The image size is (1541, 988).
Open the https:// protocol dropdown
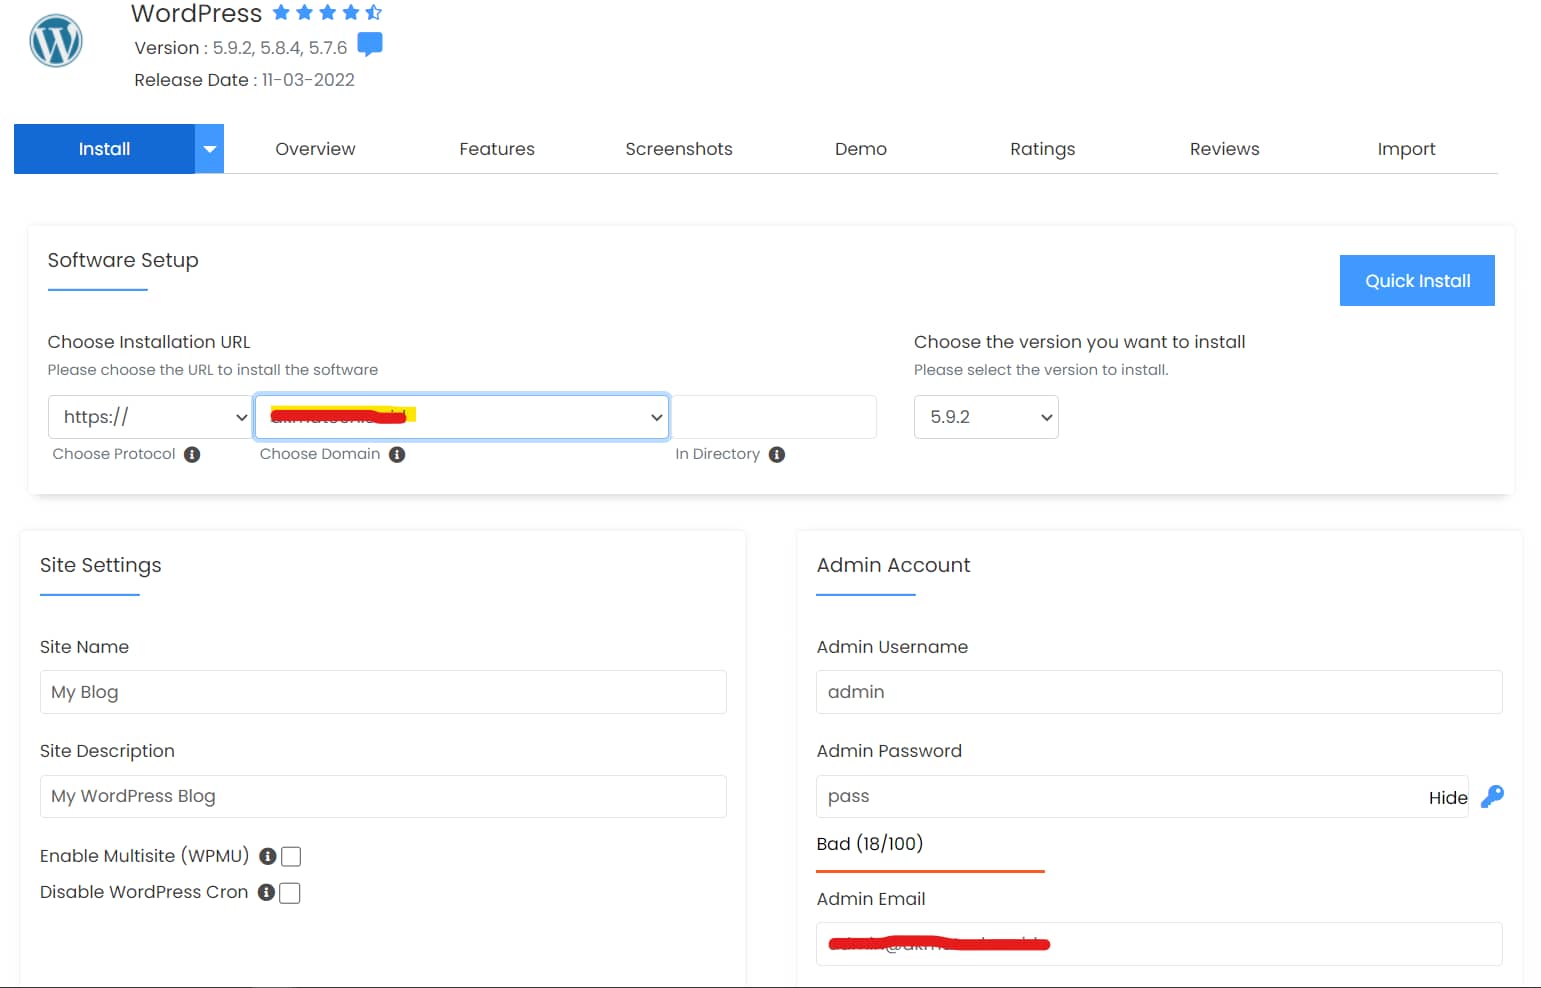150,417
